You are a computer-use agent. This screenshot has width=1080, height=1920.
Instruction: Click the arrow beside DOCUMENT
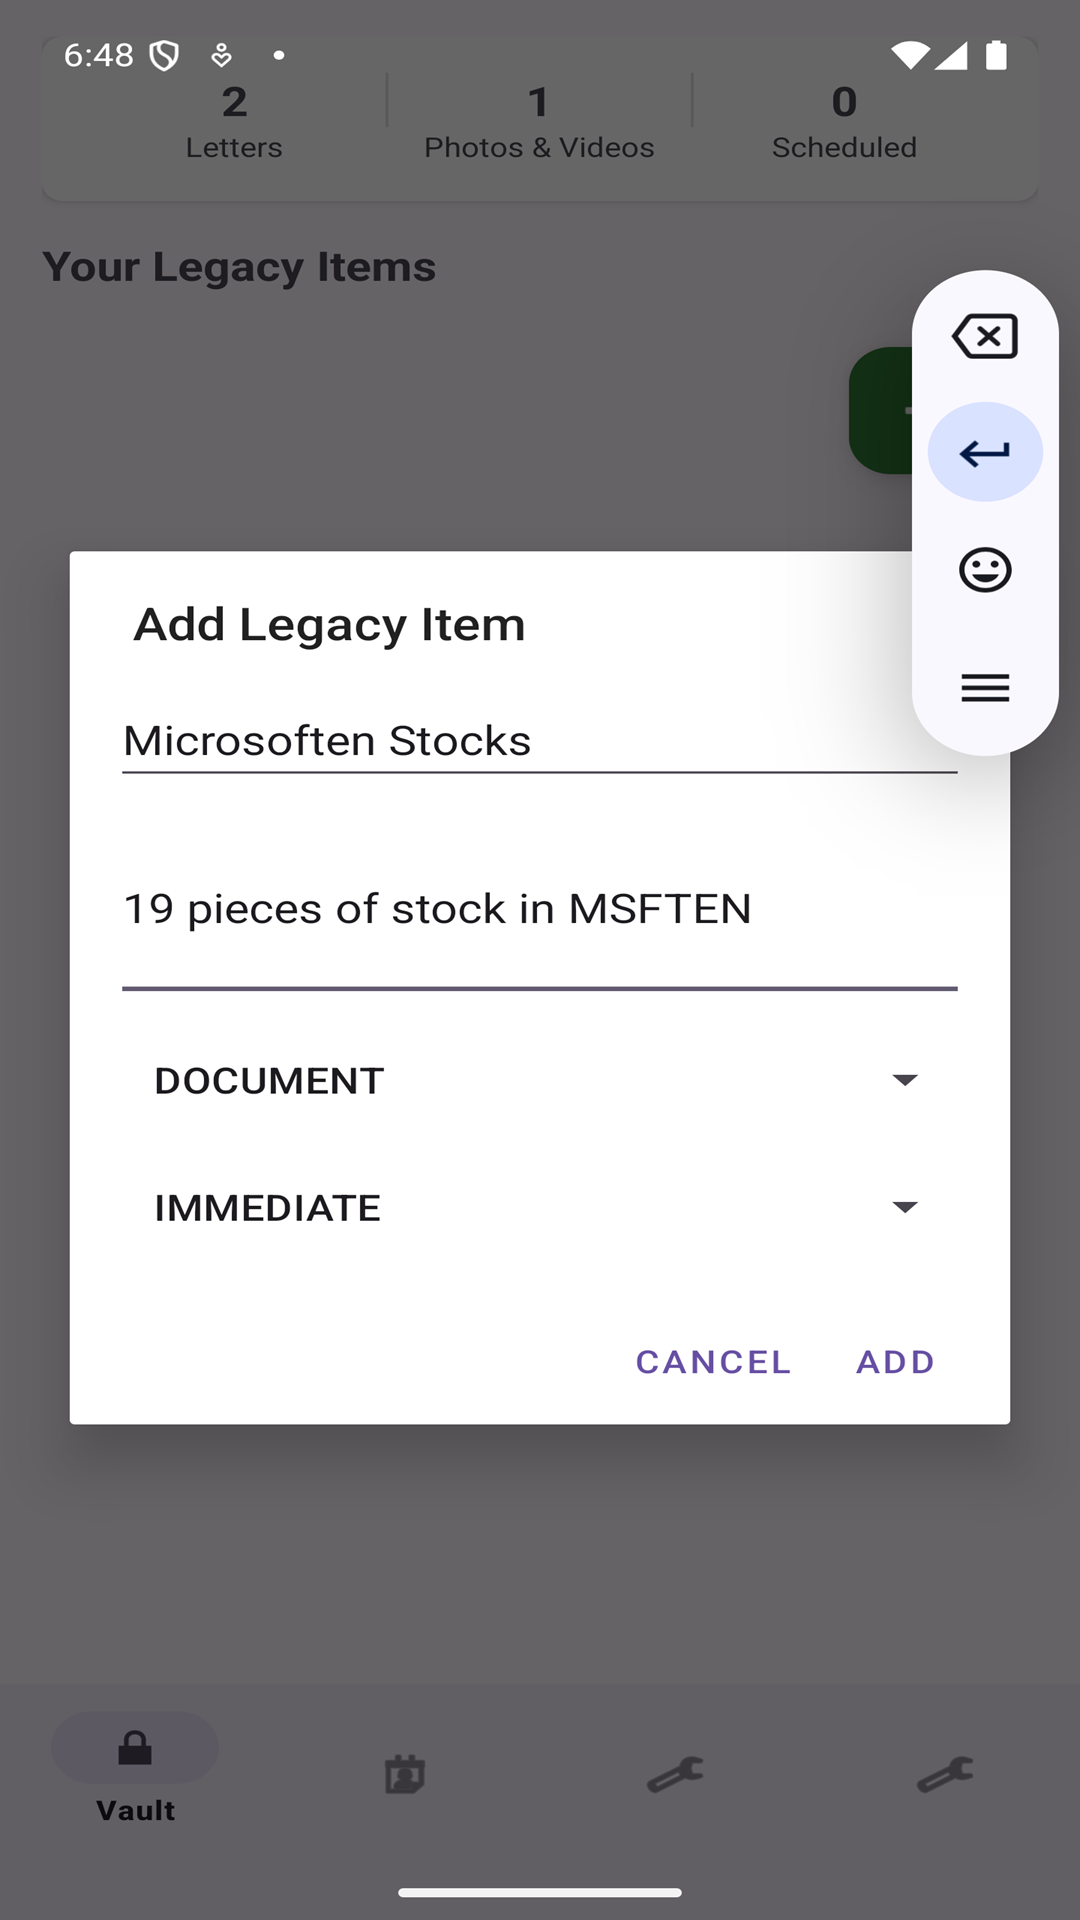905,1080
